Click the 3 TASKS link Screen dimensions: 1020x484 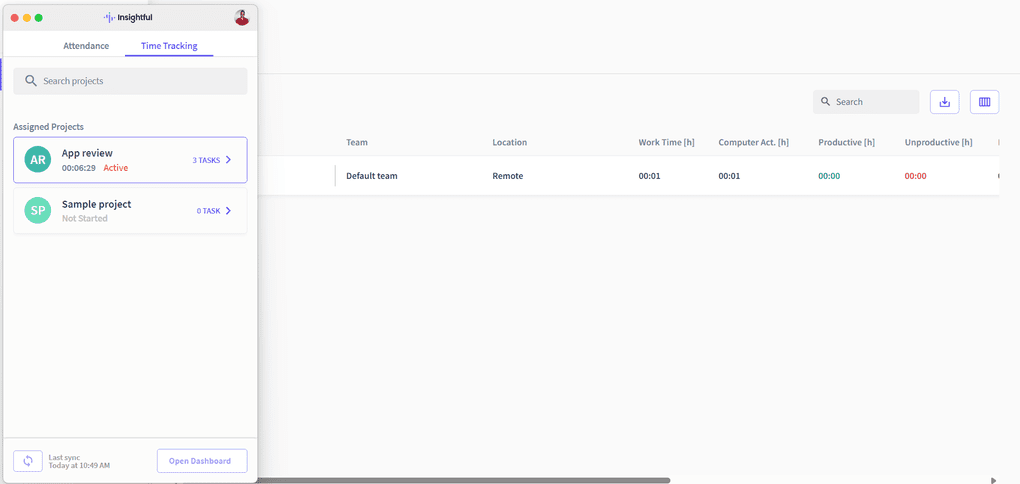206,160
